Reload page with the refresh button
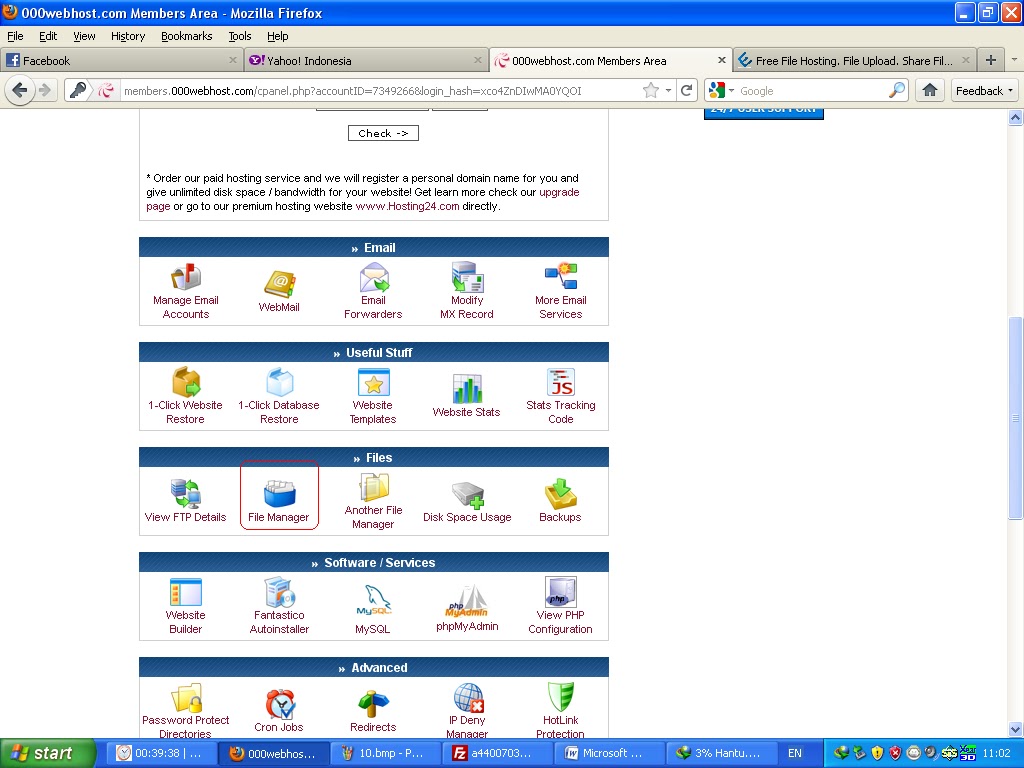Image resolution: width=1024 pixels, height=768 pixels. point(686,91)
